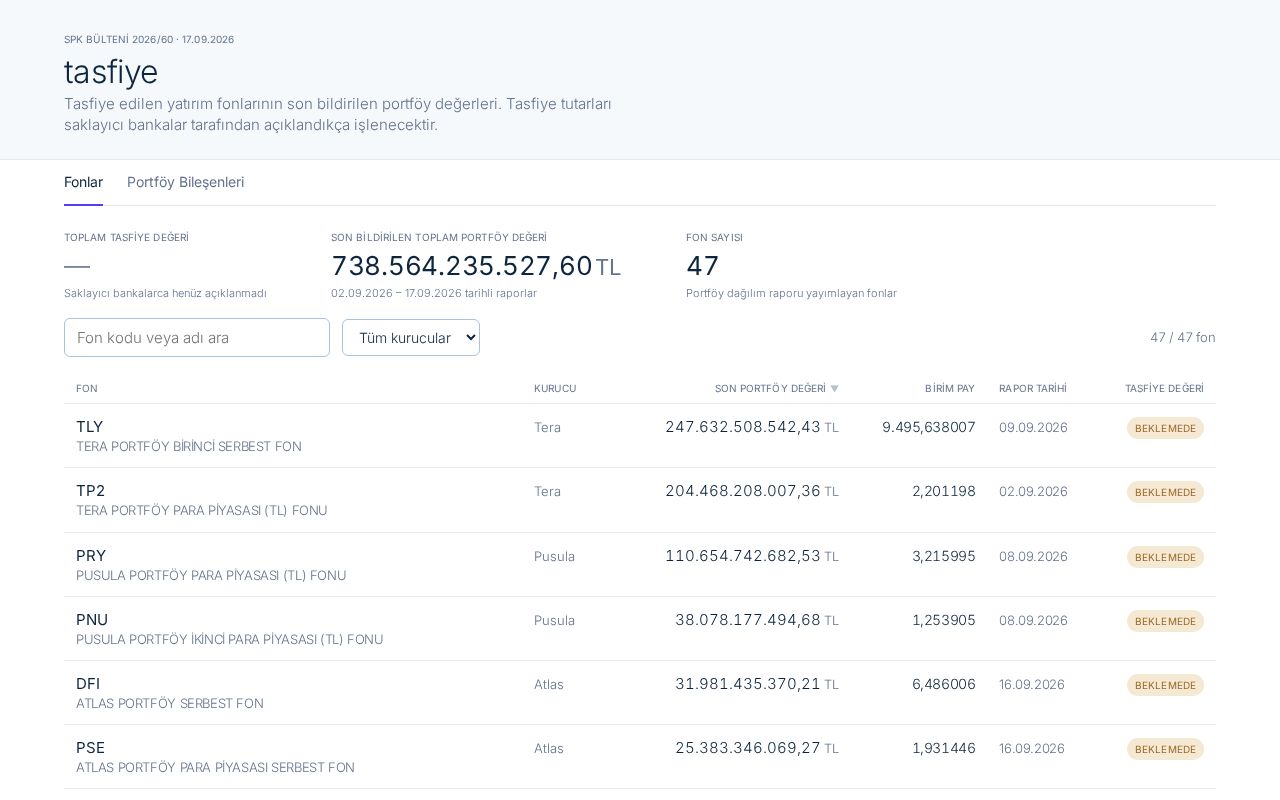The image size is (1280, 800).
Task: Select the PSE fund code
Action: [91, 748]
